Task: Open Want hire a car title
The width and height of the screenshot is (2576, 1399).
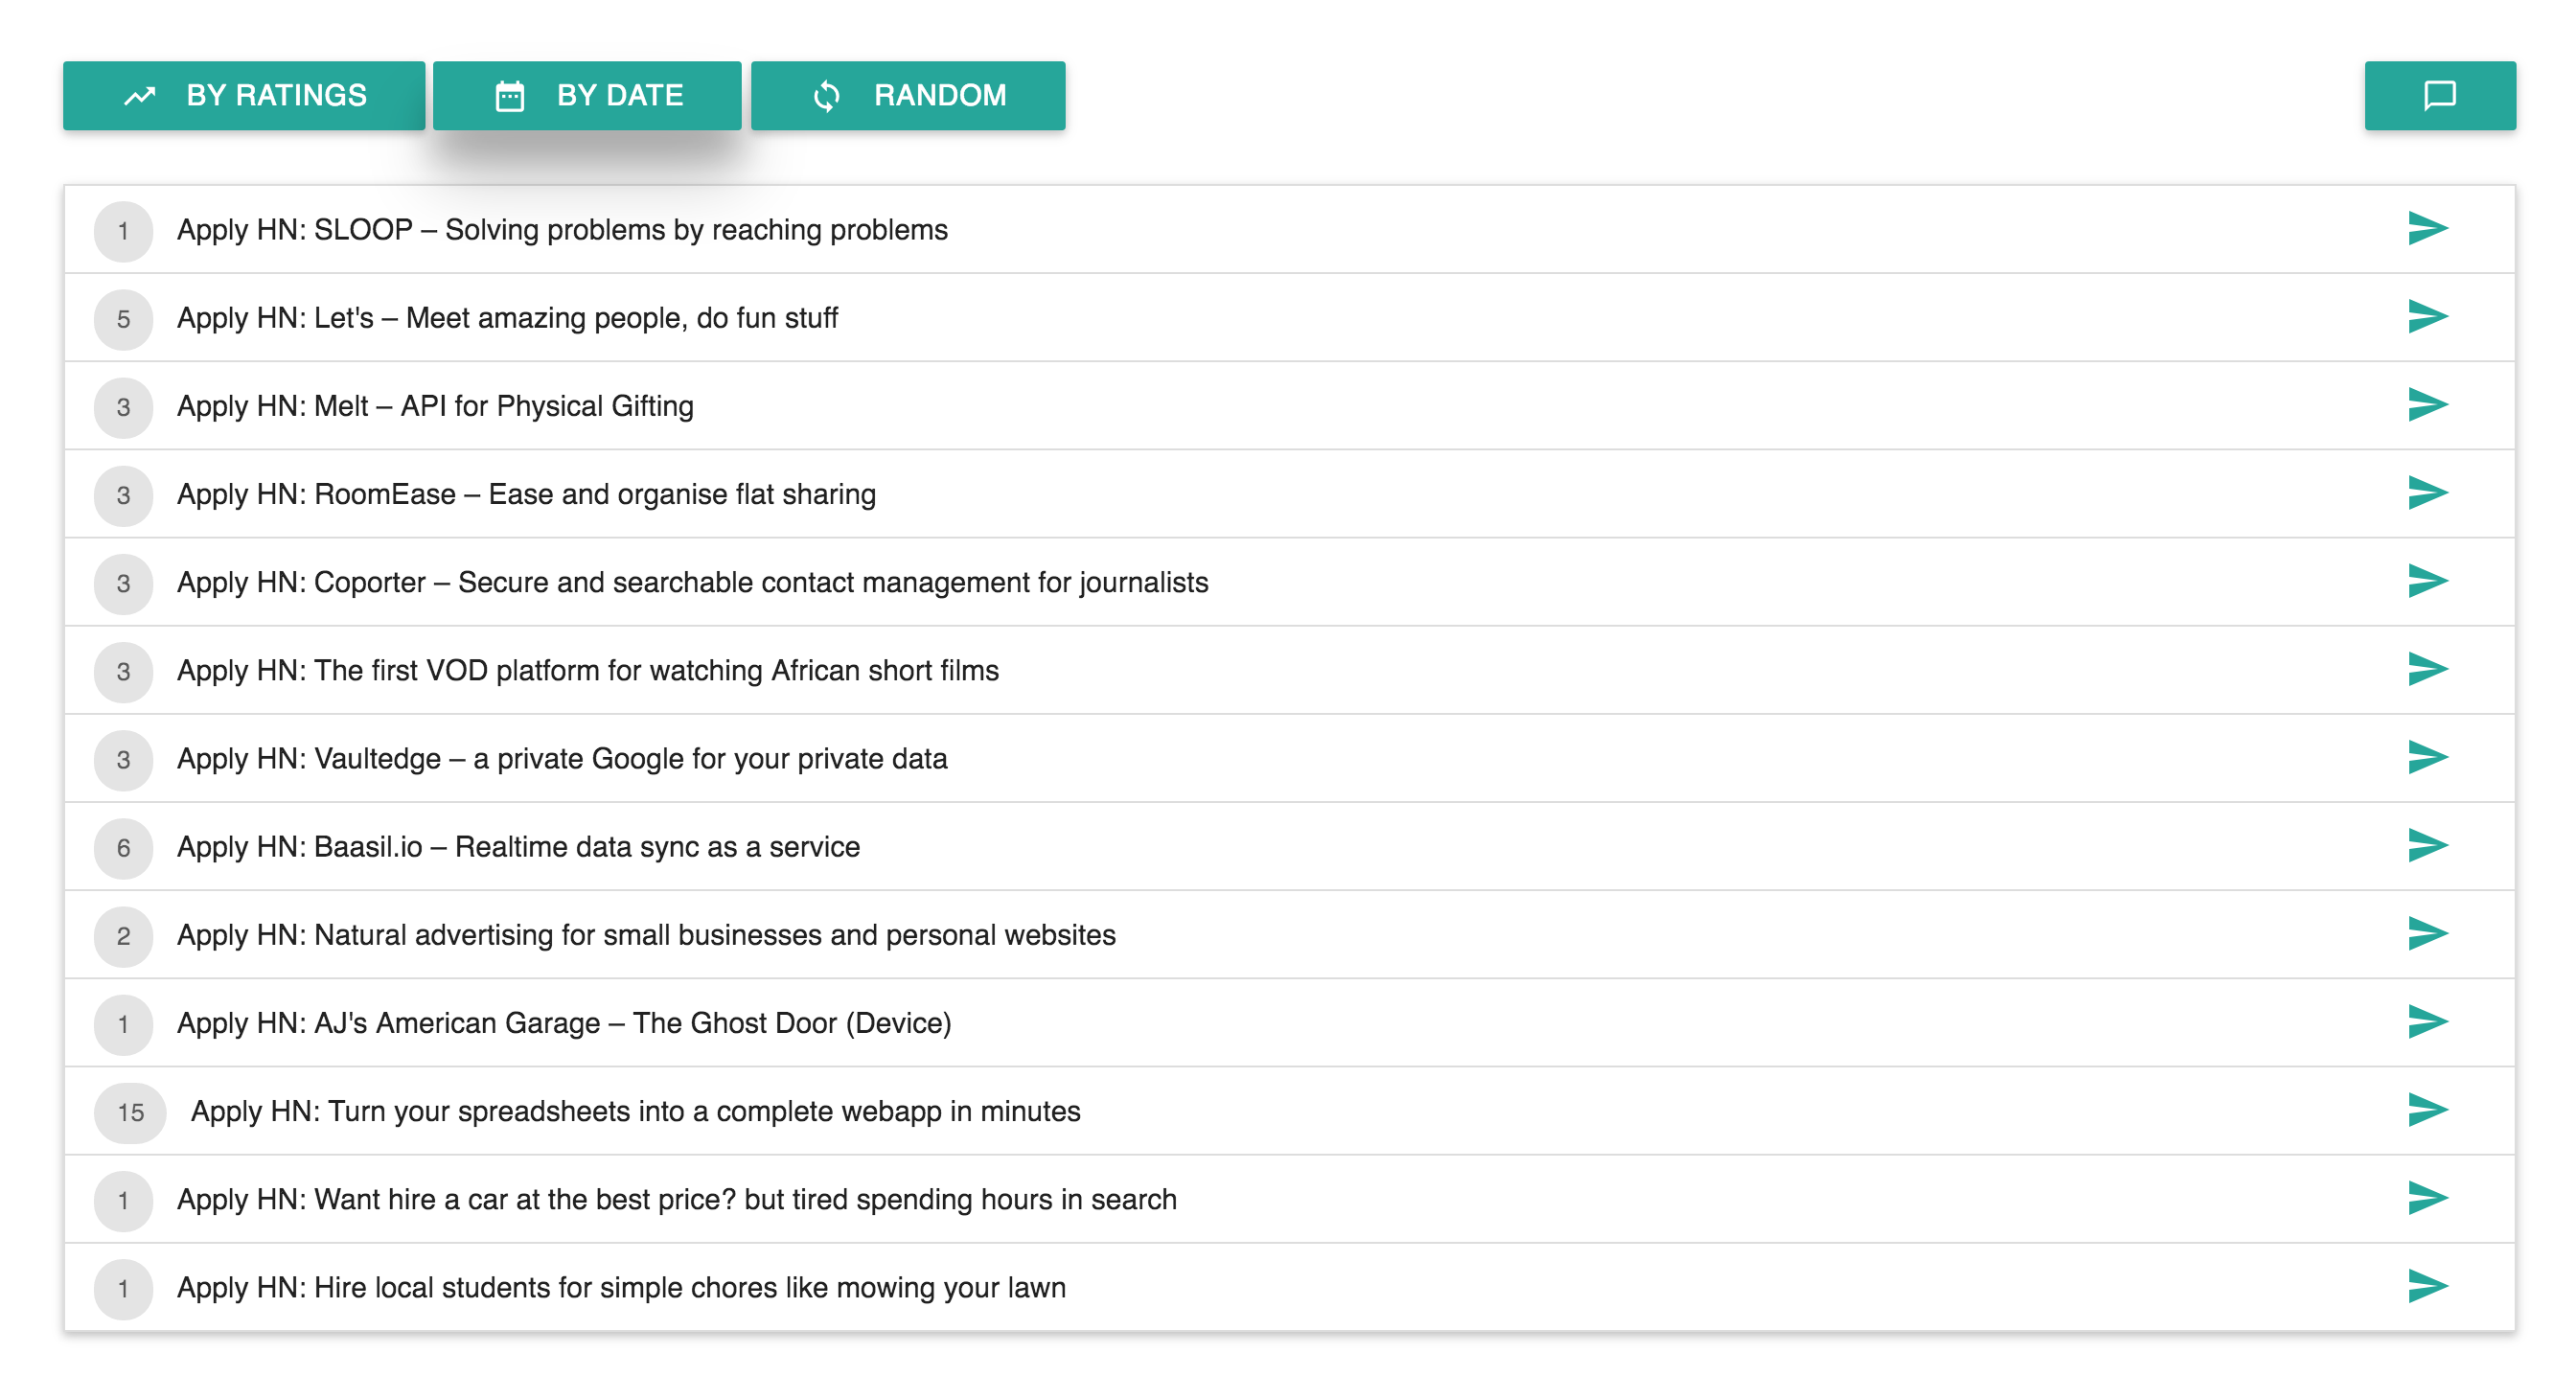Action: [x=676, y=1199]
